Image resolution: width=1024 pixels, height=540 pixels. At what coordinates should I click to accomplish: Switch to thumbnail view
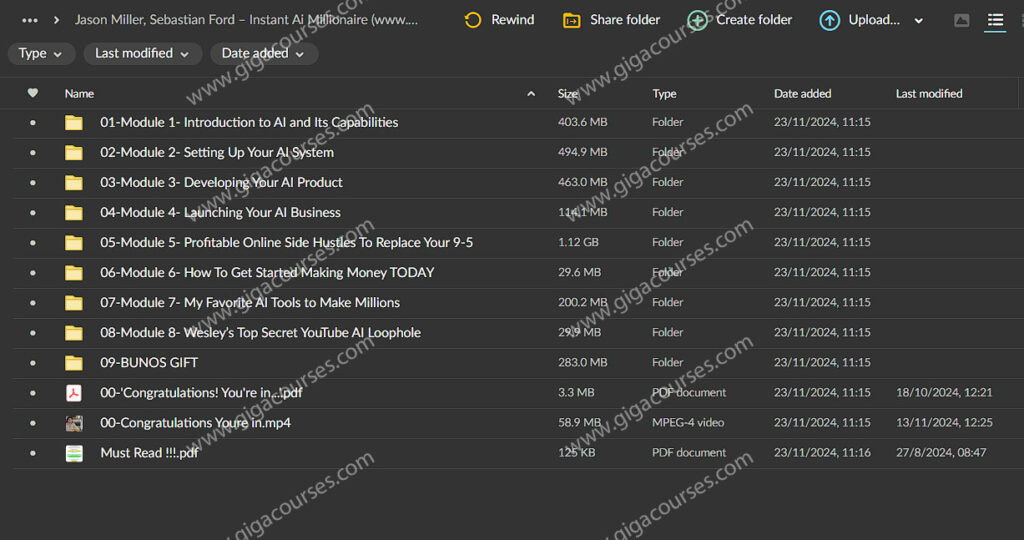(x=961, y=20)
